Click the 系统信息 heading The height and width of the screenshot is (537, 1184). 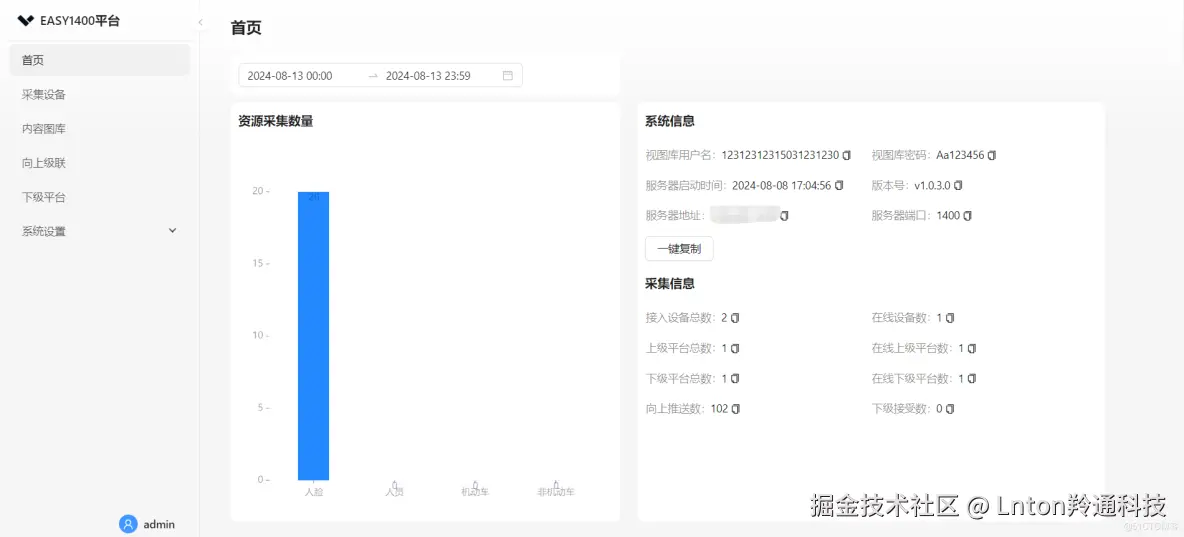(670, 121)
